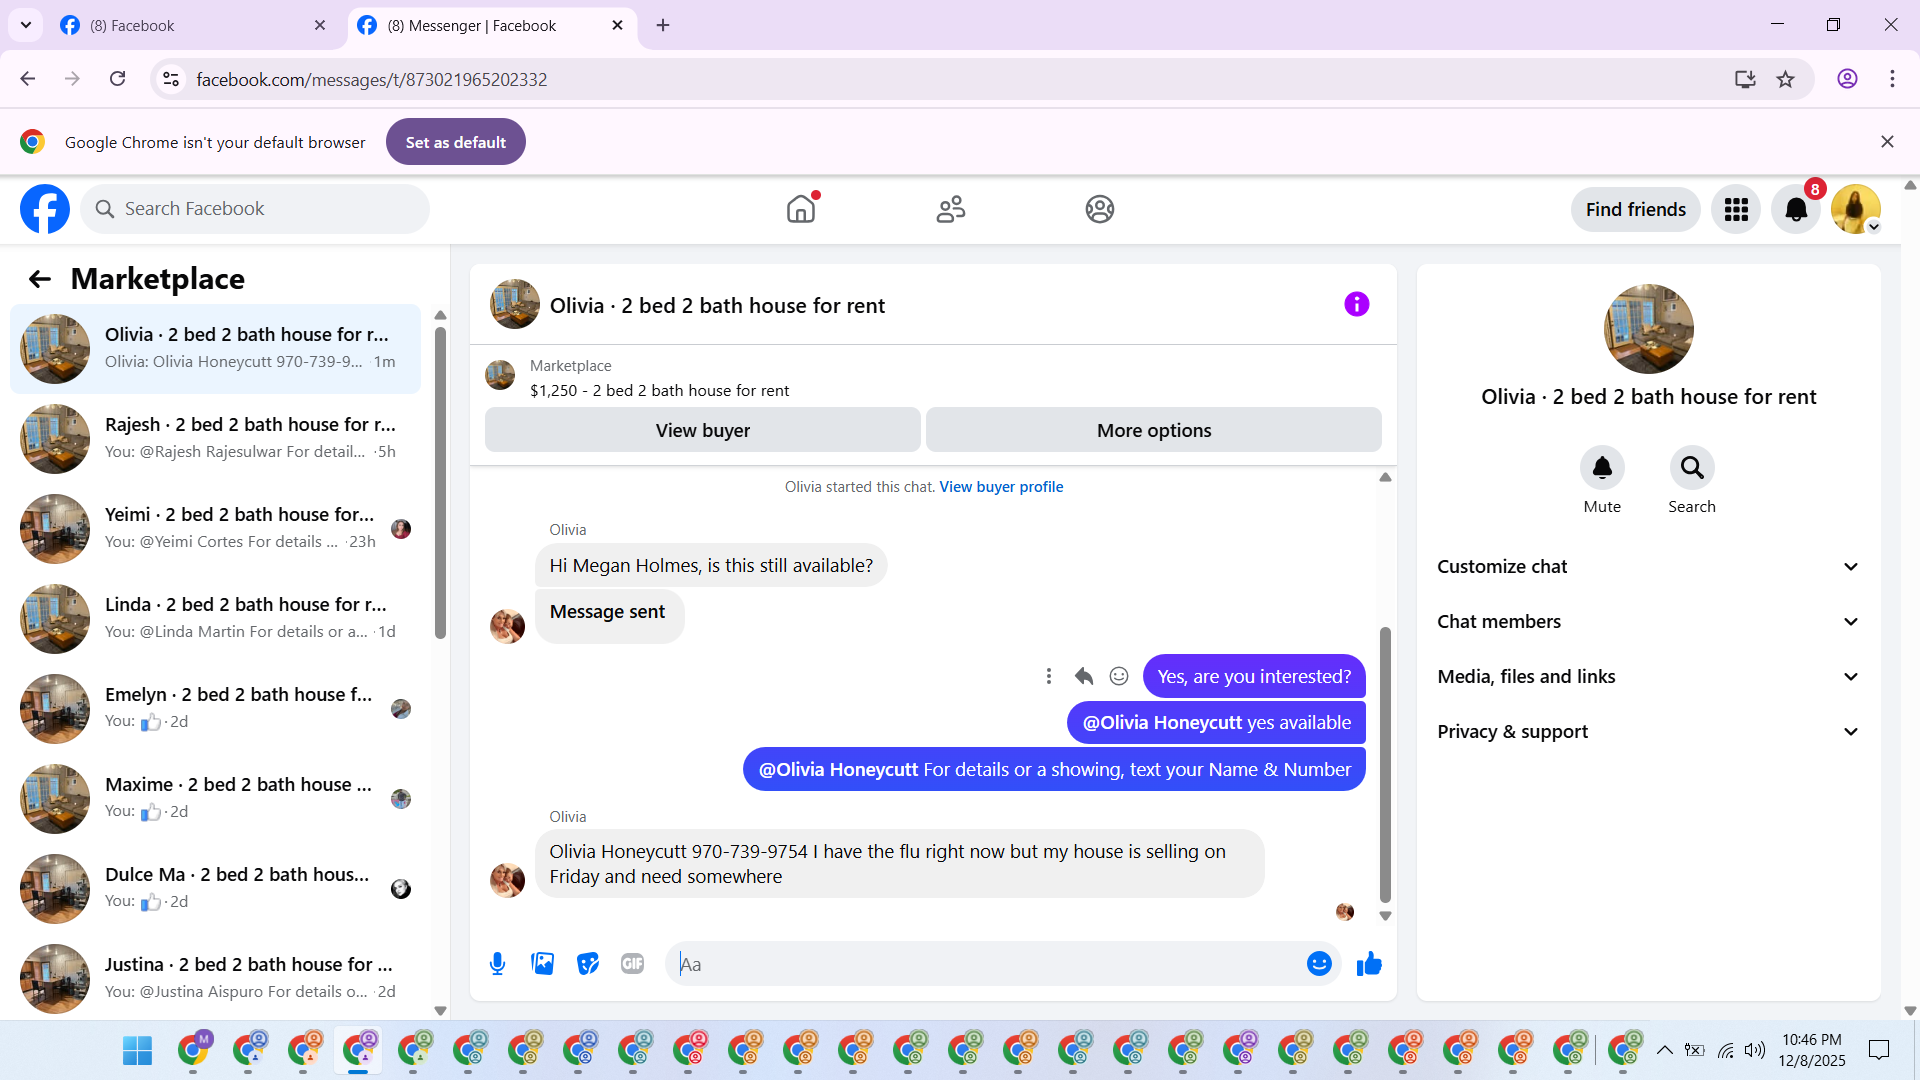
Task: Open the account profile picture menu
Action: 1856,209
